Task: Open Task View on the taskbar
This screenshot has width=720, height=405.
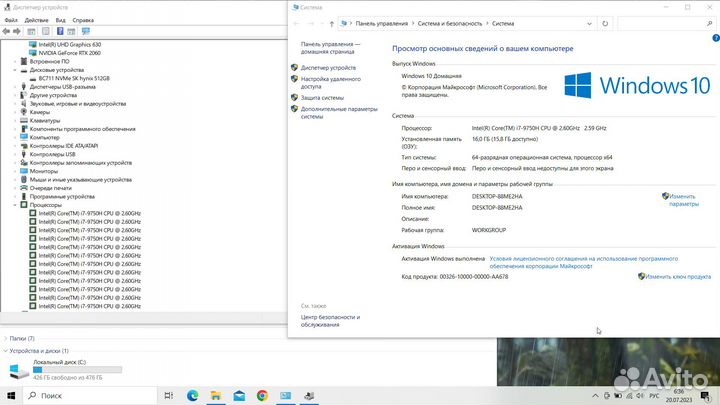Action: click(x=169, y=395)
